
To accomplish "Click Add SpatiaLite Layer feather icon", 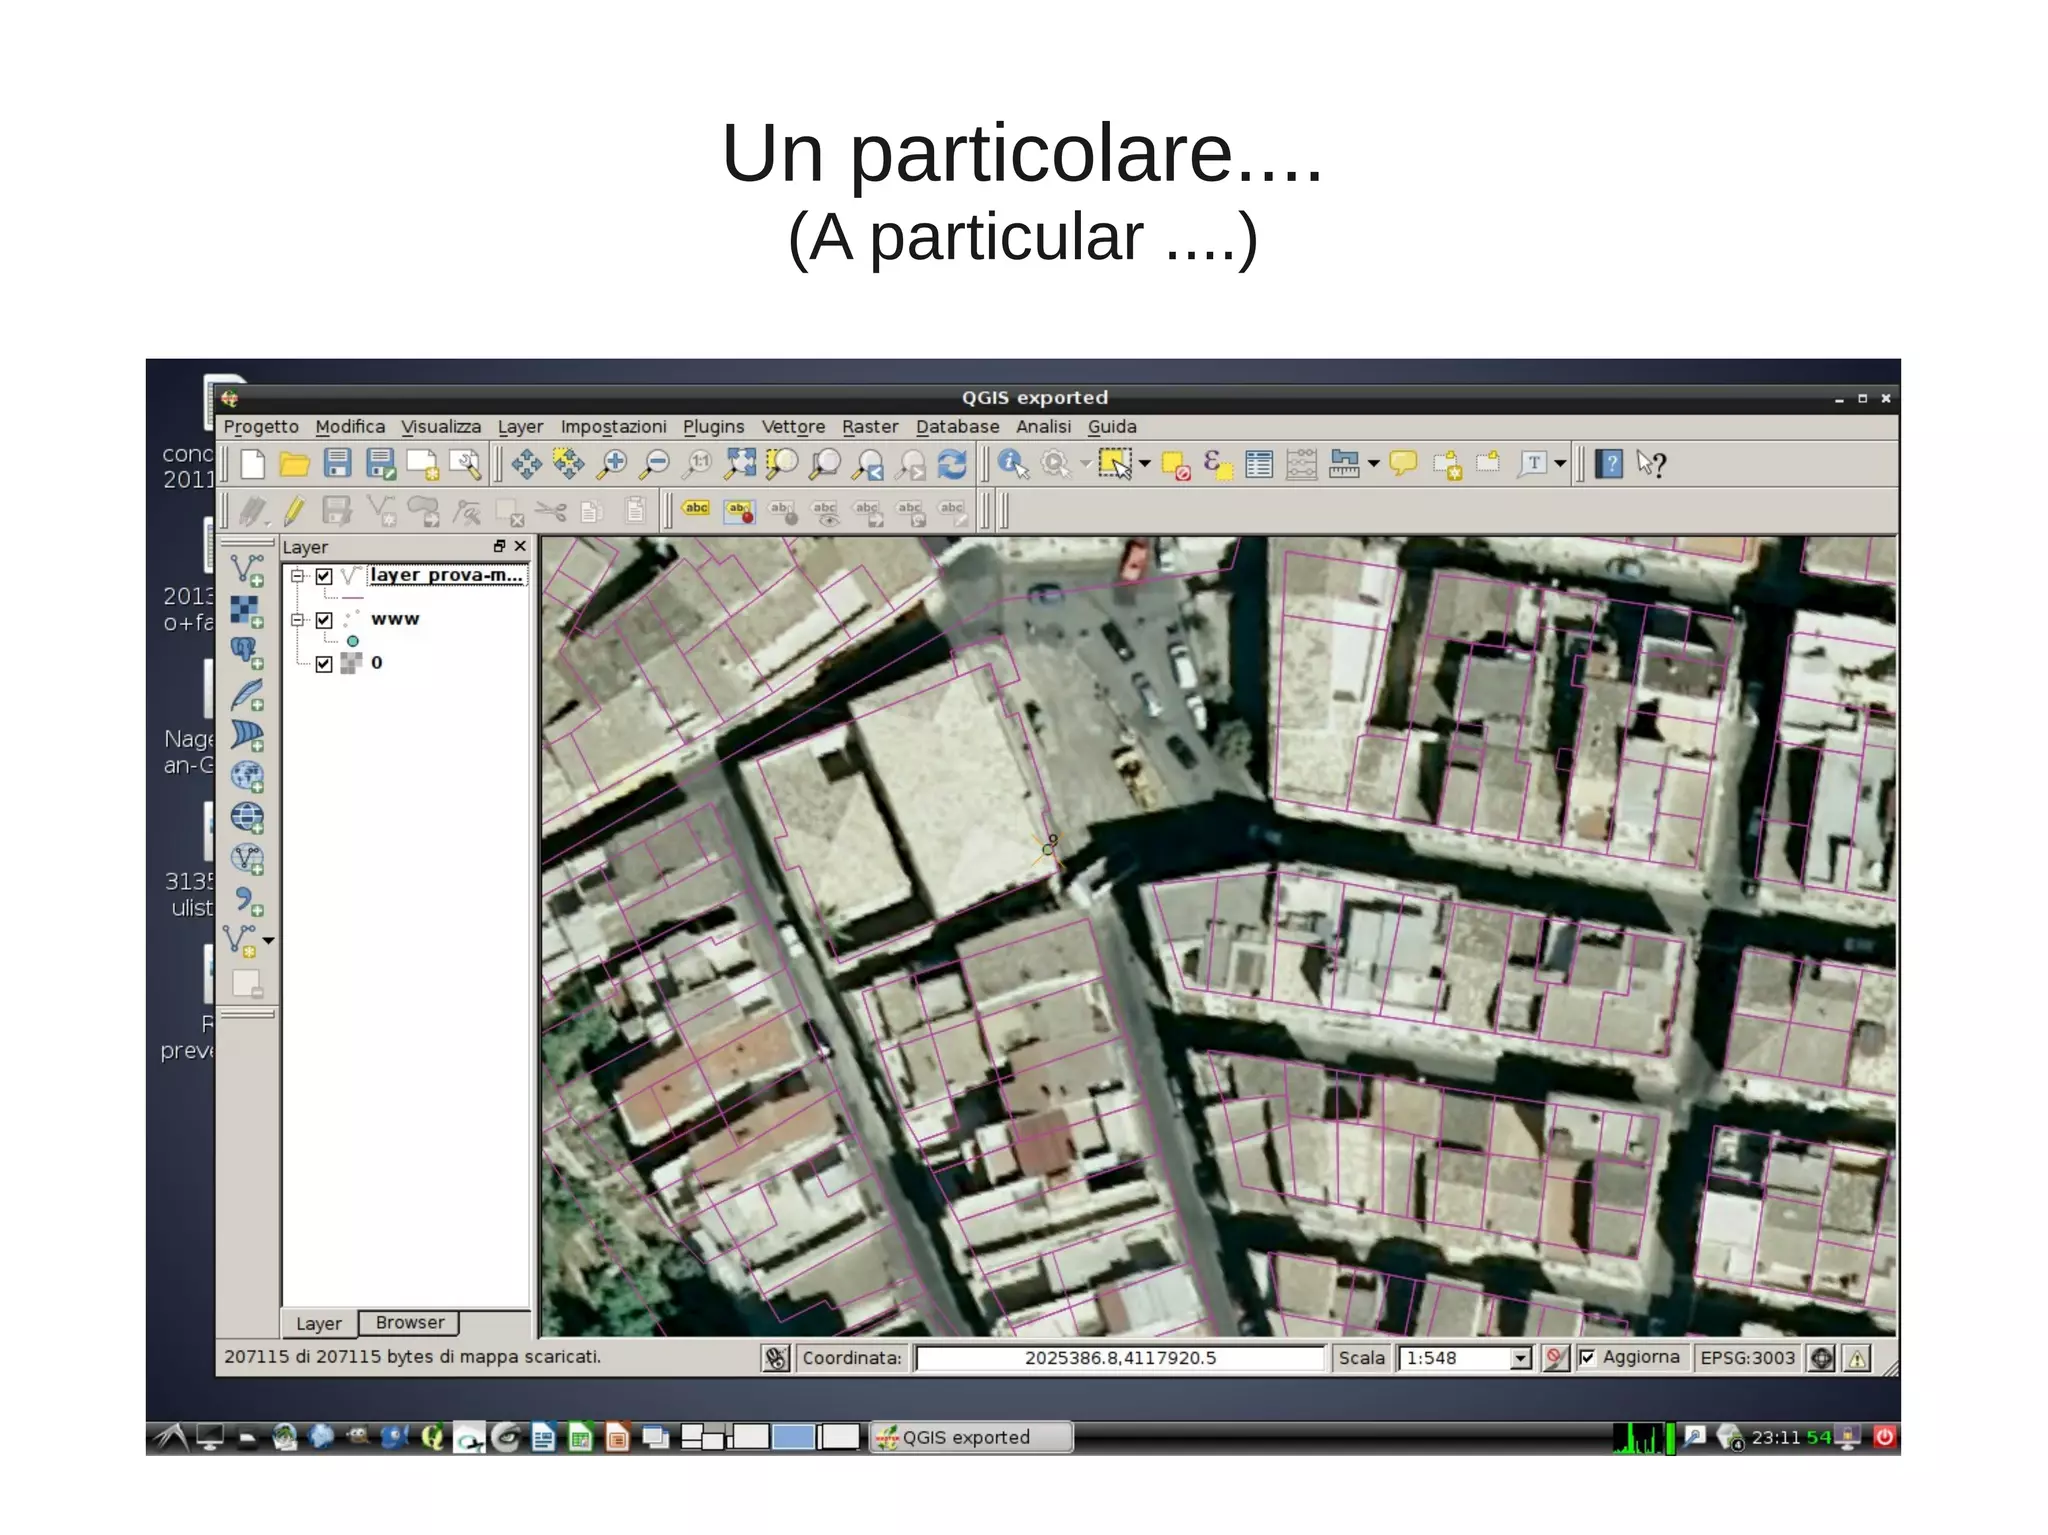I will point(247,695).
